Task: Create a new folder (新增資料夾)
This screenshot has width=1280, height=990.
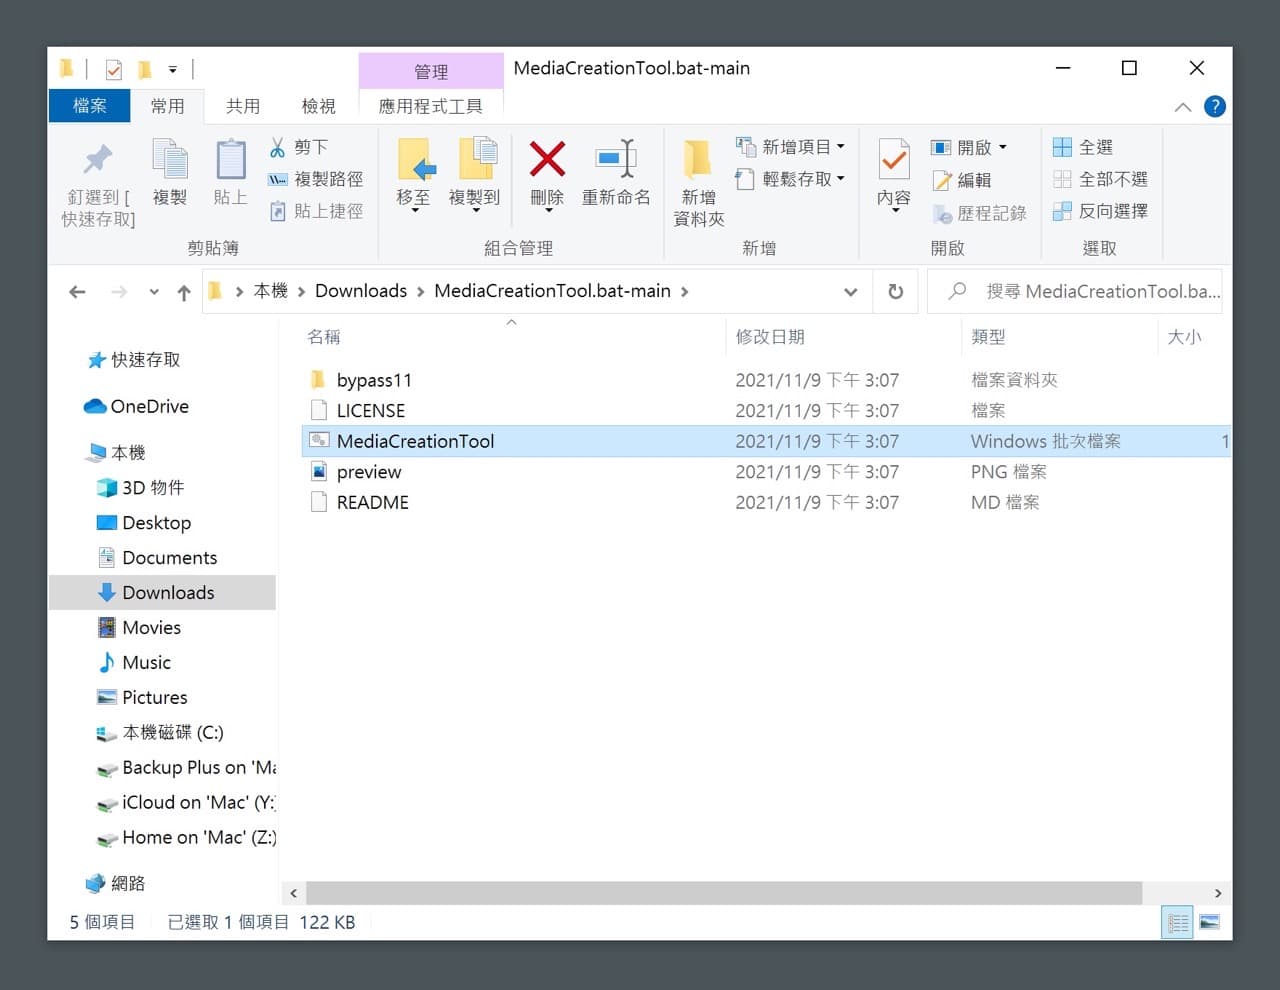Action: tap(698, 184)
